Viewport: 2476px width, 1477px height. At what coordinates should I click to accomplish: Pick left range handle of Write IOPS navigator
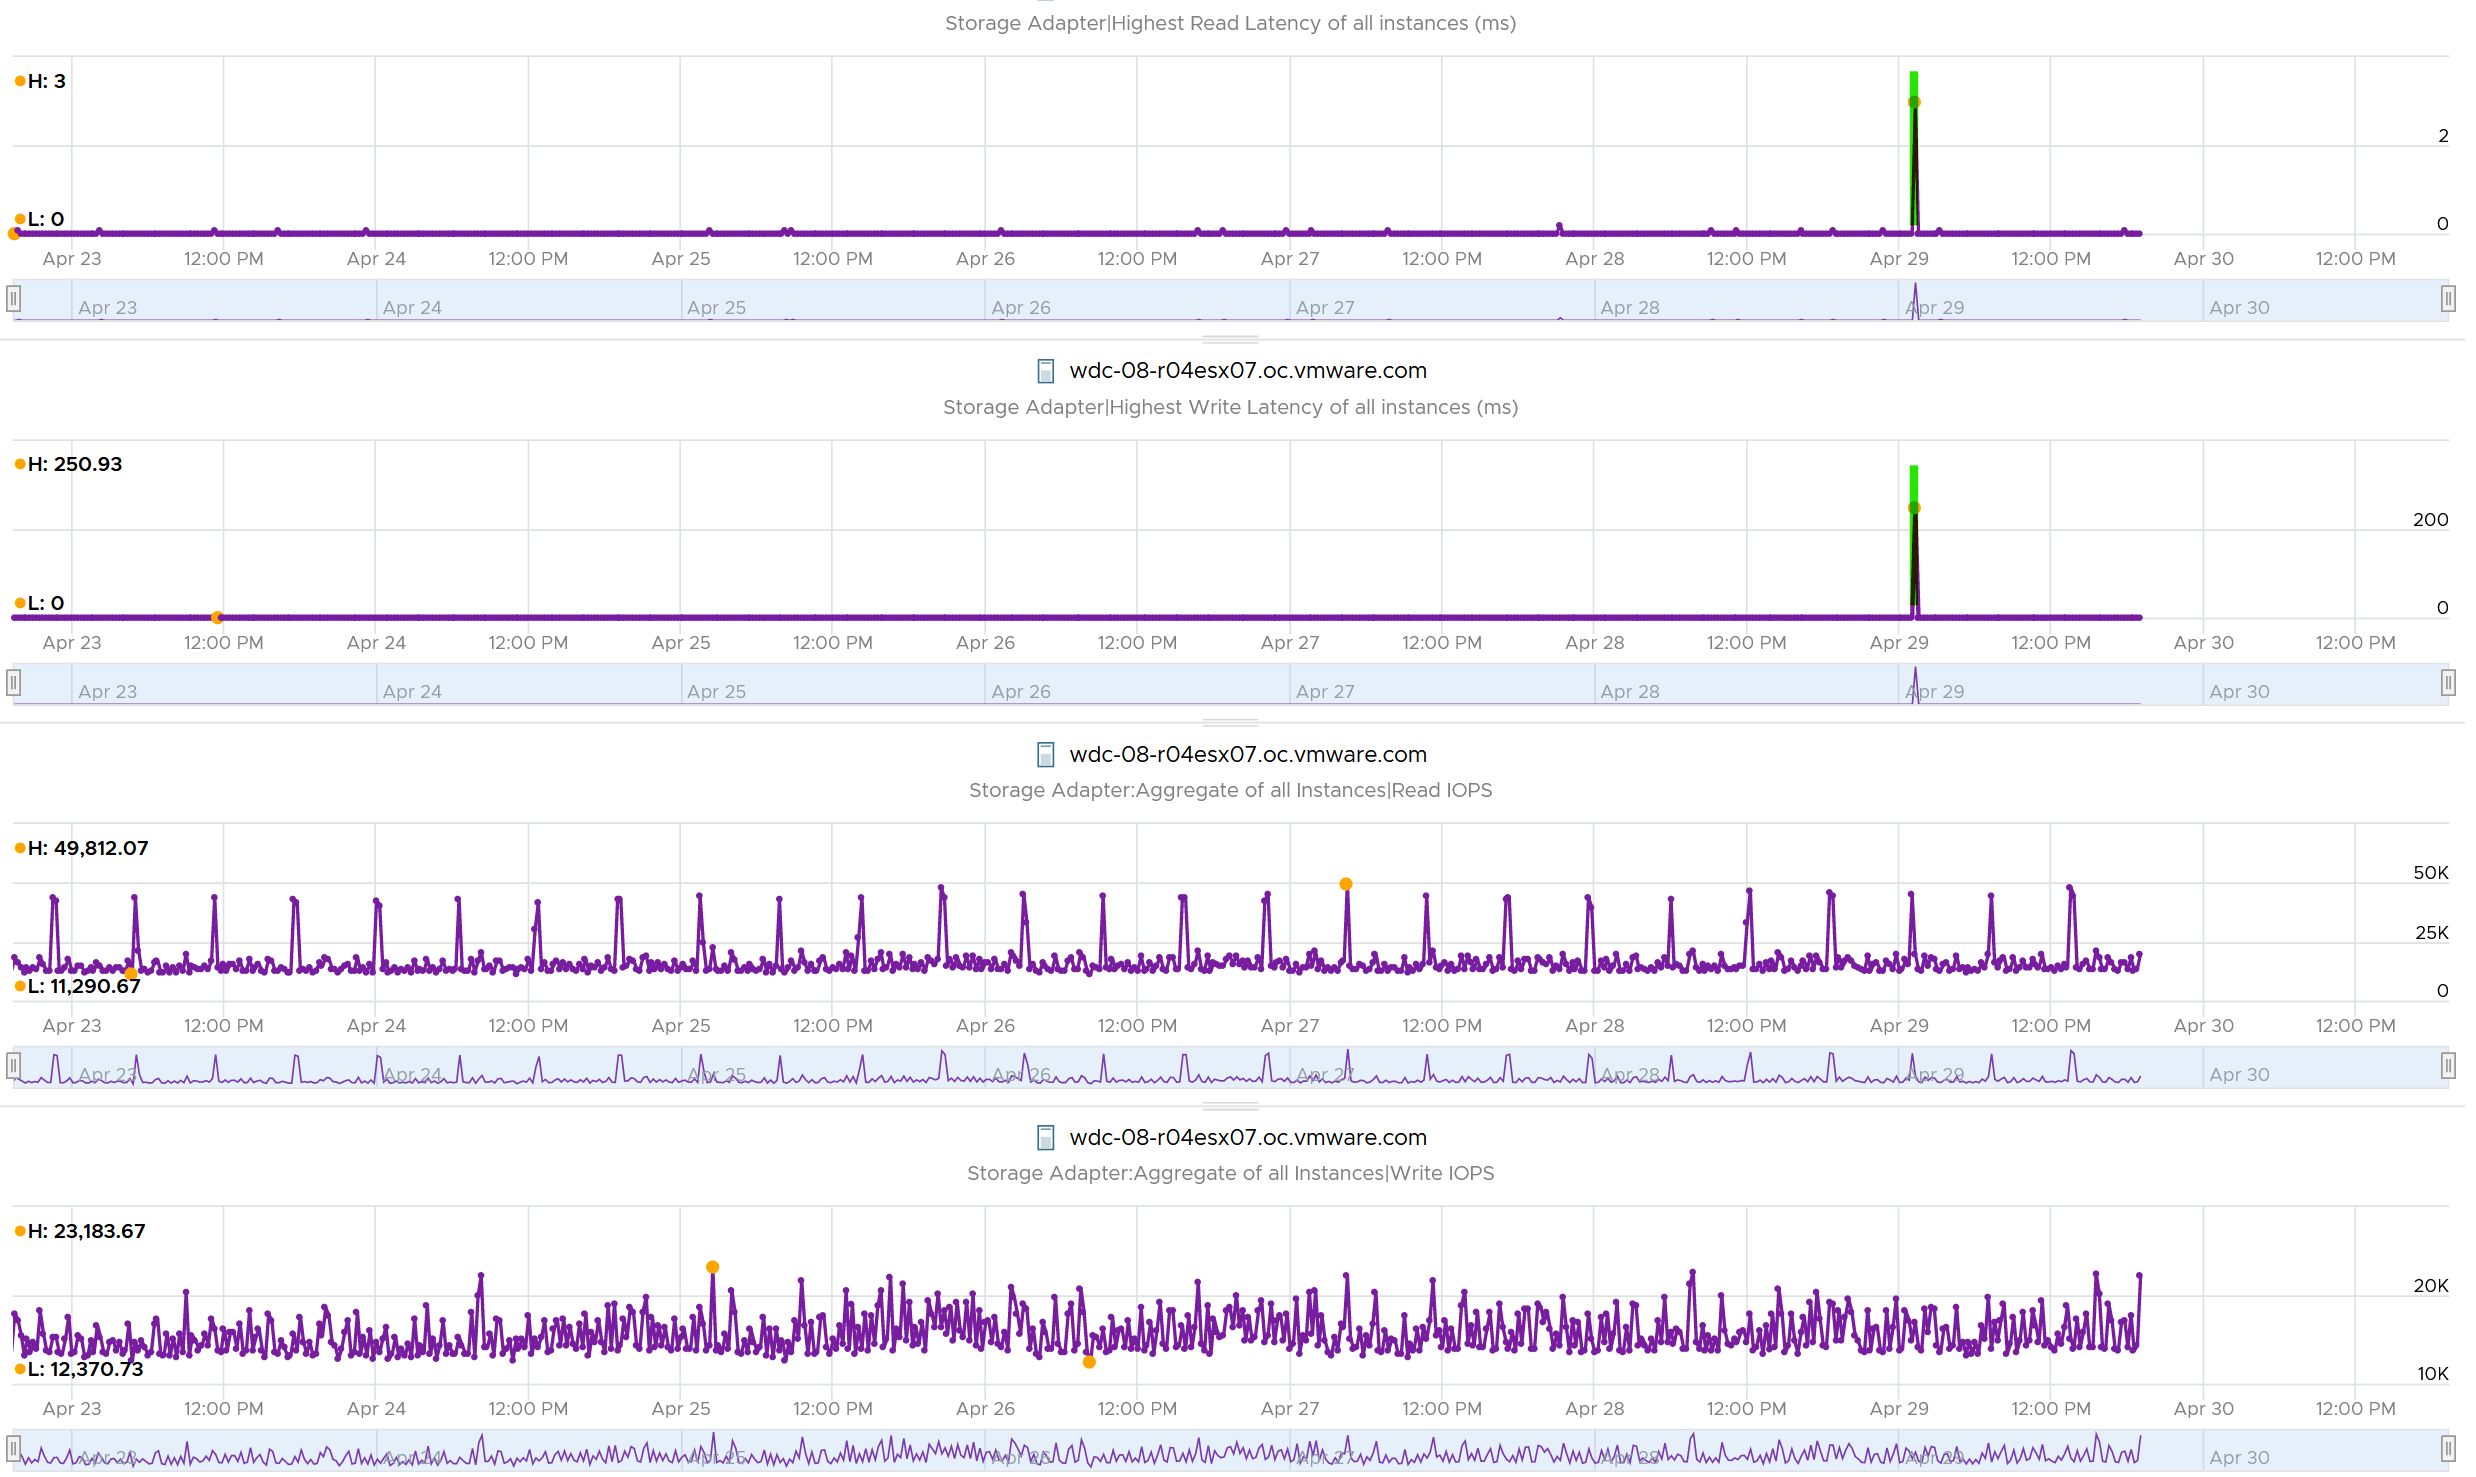click(x=14, y=1449)
